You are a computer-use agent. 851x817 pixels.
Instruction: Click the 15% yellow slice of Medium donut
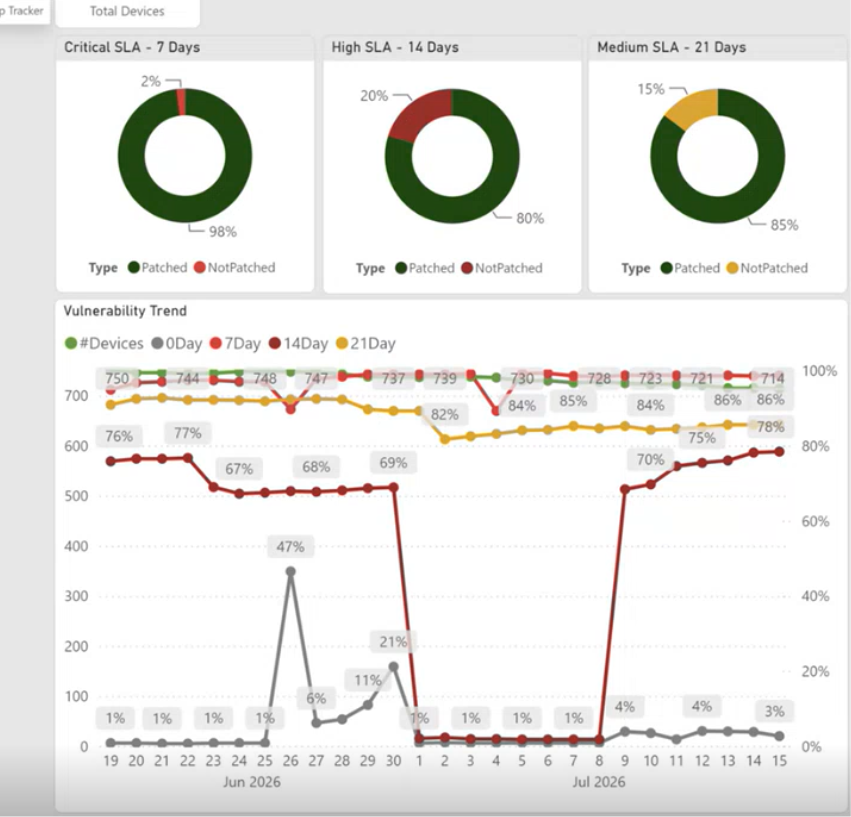point(693,108)
